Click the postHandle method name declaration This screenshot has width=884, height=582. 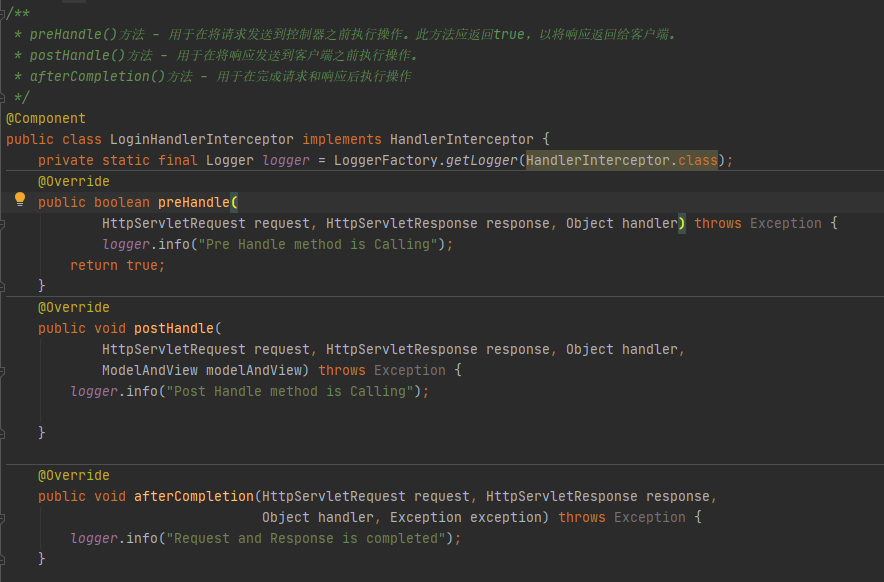coord(173,328)
